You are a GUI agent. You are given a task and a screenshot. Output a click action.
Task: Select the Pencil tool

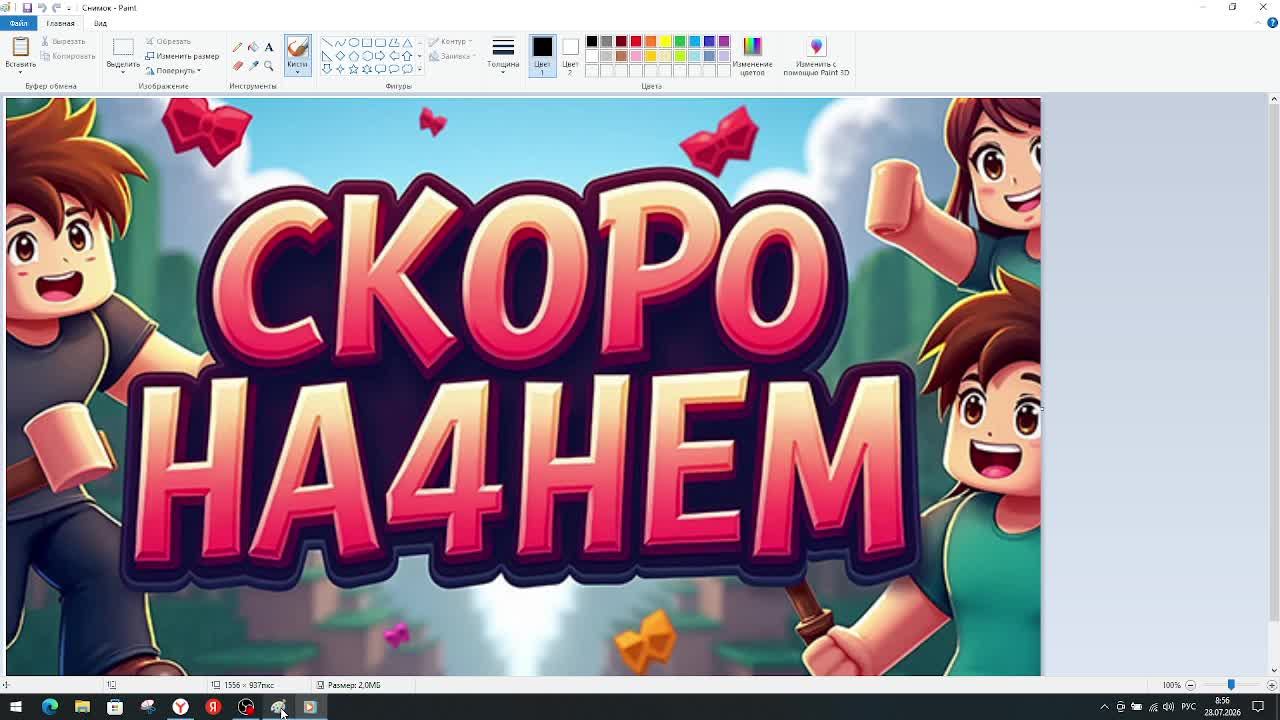[237, 47]
